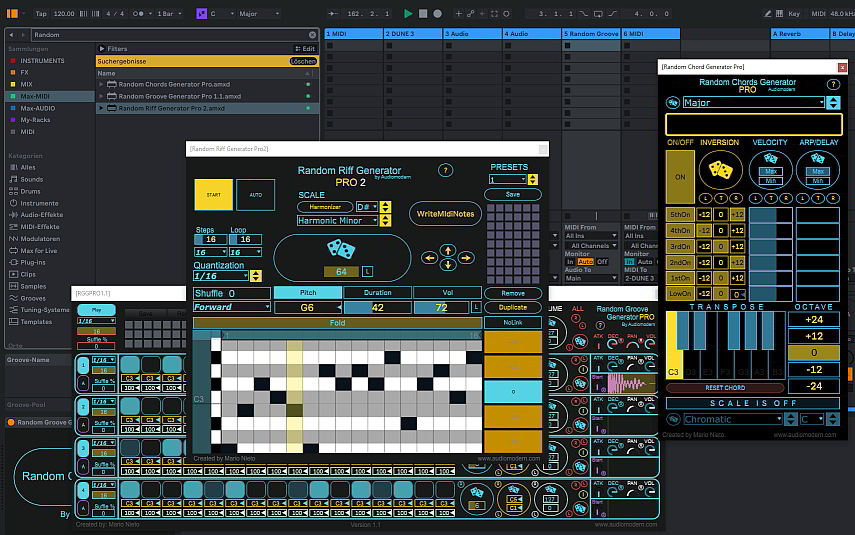855x535 pixels.
Task: Select the 5 Random Groove track header
Action: point(591,34)
